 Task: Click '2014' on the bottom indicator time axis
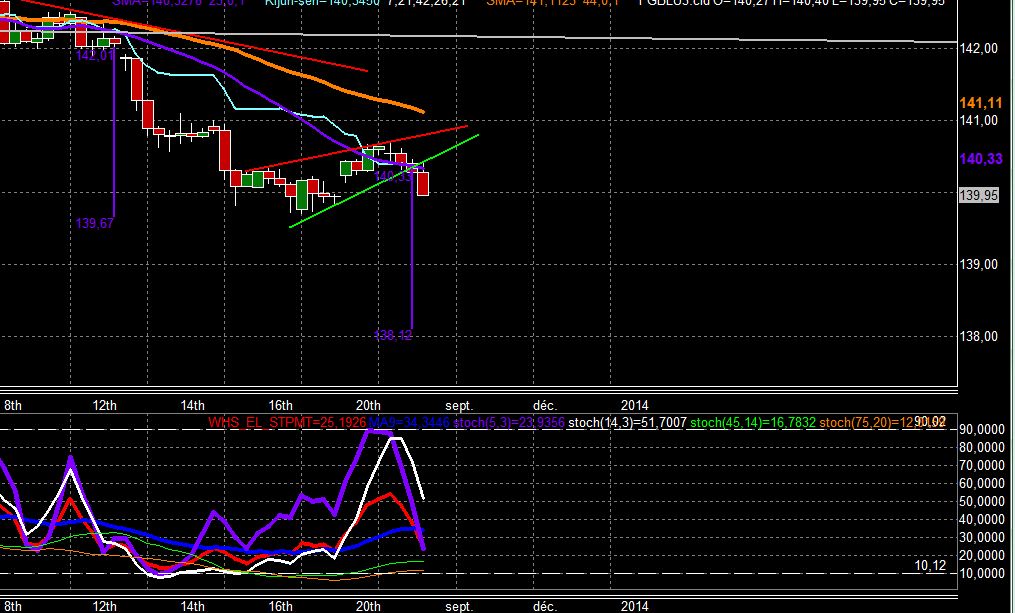click(634, 607)
